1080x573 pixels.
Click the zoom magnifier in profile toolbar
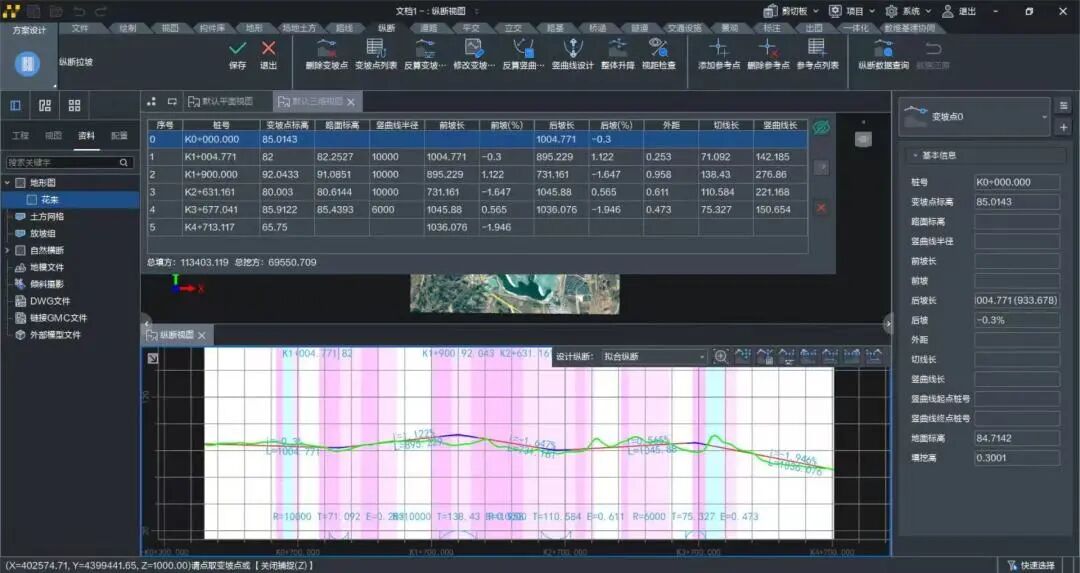pos(720,356)
